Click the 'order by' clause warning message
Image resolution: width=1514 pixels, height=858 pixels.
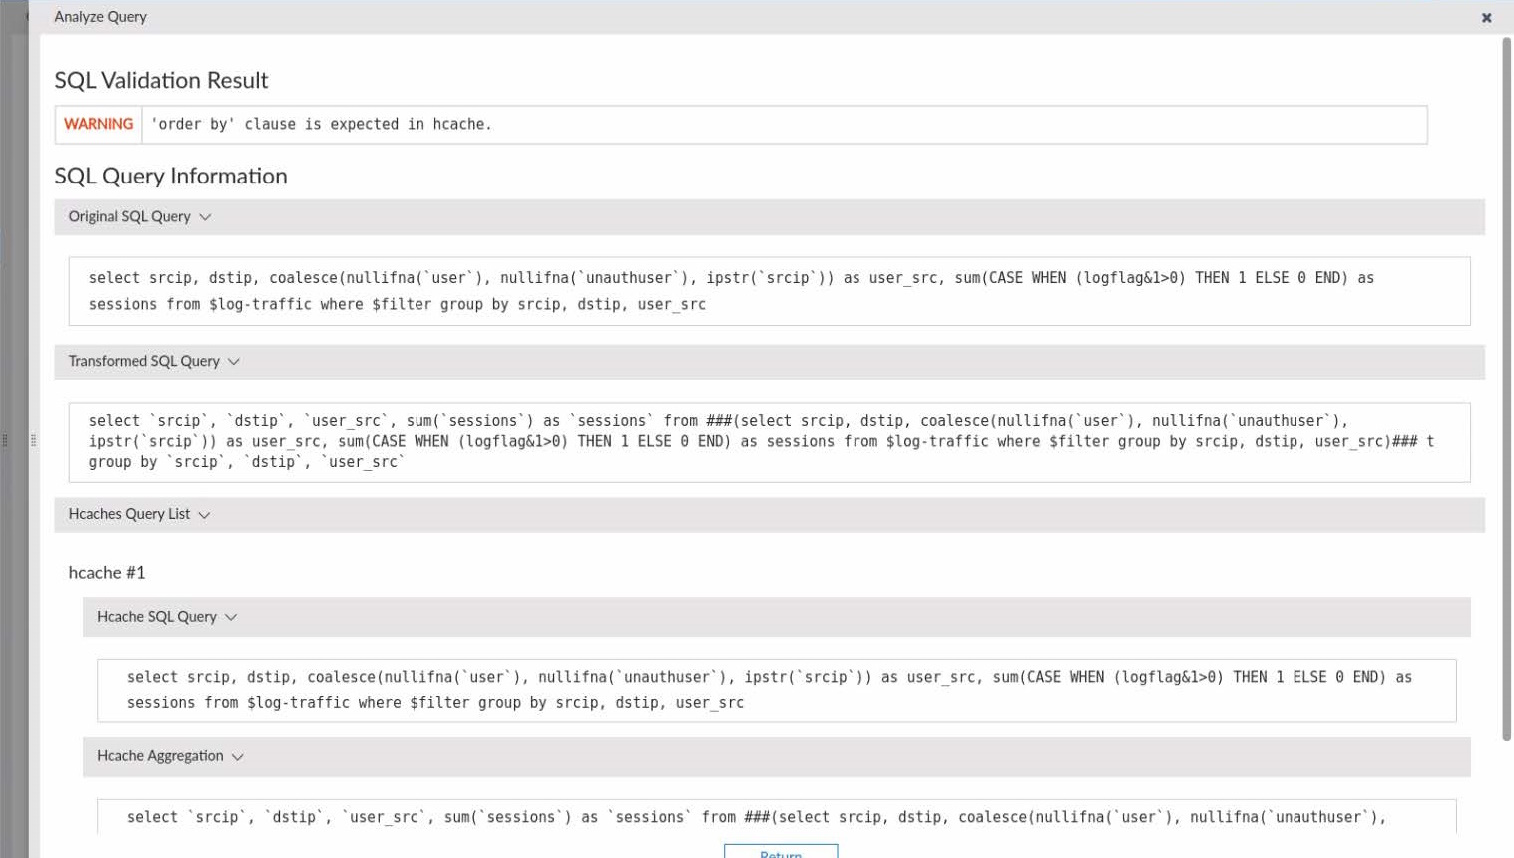[x=321, y=125]
